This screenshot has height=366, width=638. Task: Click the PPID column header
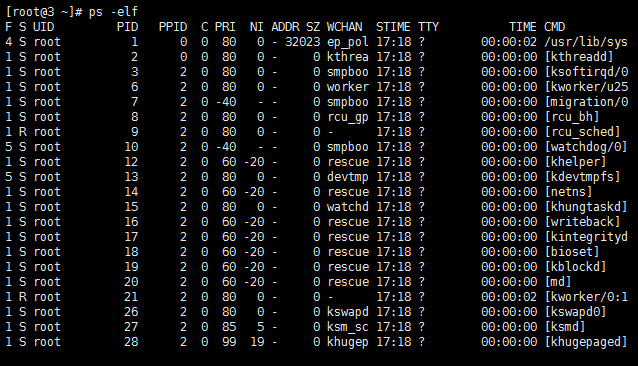[x=173, y=27]
